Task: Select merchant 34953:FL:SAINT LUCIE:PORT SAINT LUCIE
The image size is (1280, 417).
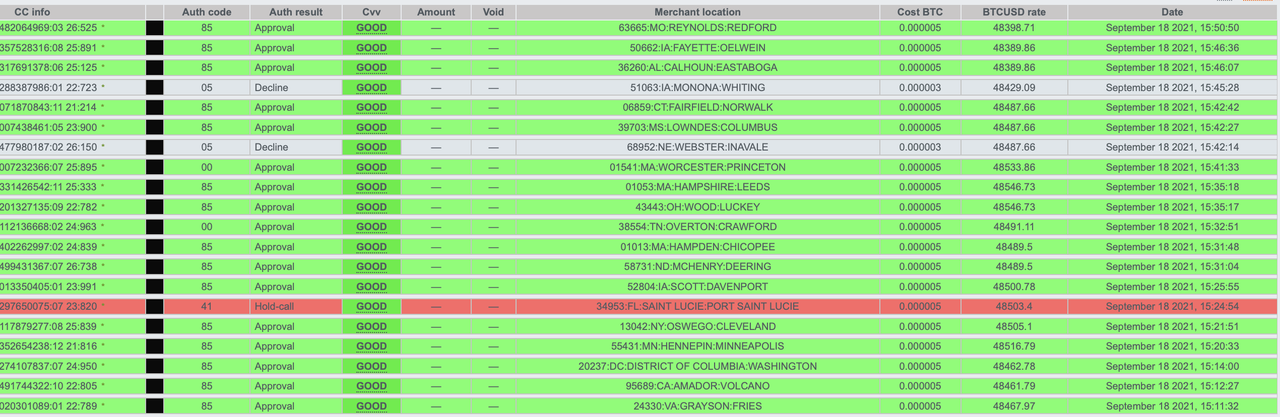Action: (x=697, y=306)
